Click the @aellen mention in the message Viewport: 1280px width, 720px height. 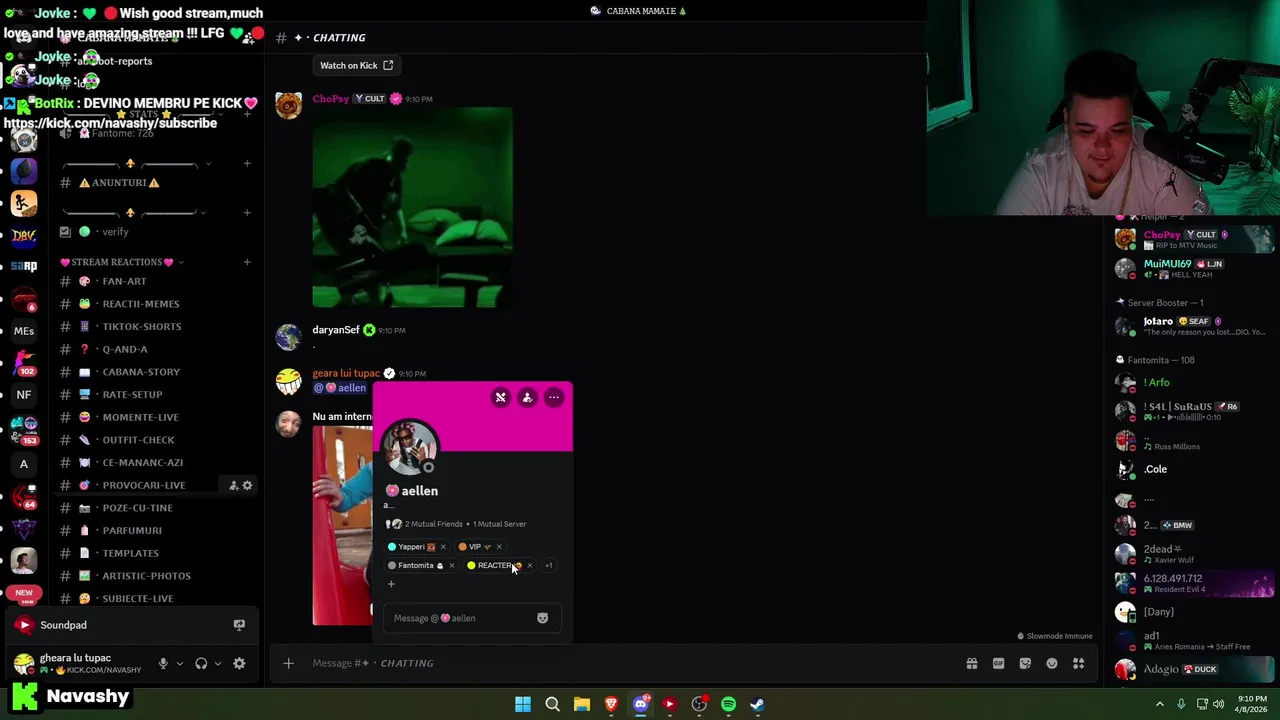[x=340, y=388]
